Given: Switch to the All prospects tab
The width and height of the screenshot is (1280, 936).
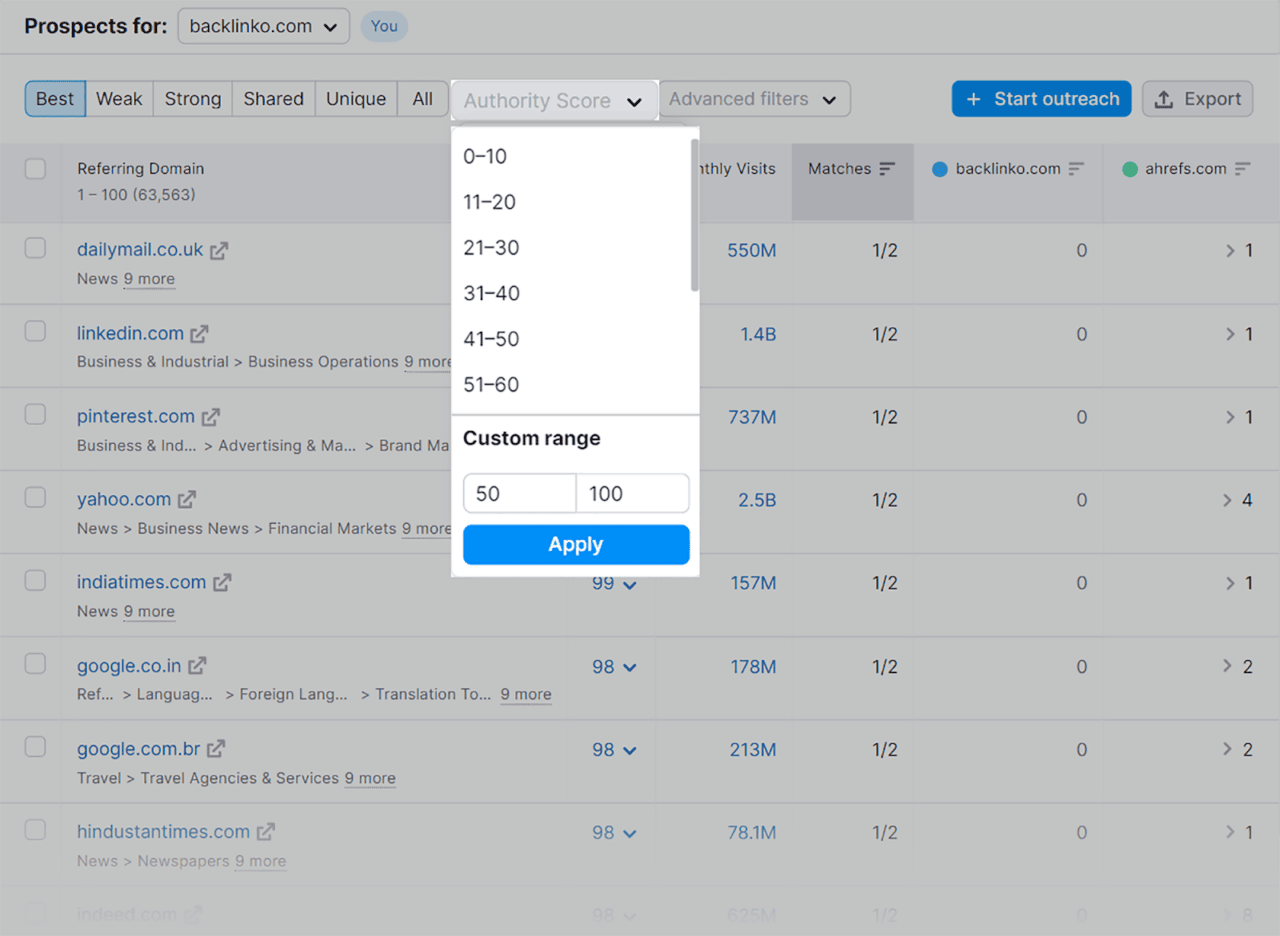Looking at the screenshot, I should (422, 98).
